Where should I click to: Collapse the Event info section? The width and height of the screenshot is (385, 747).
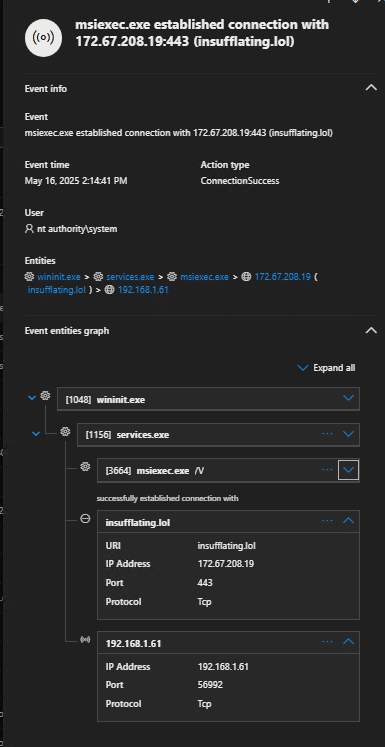pyautogui.click(x=371, y=88)
